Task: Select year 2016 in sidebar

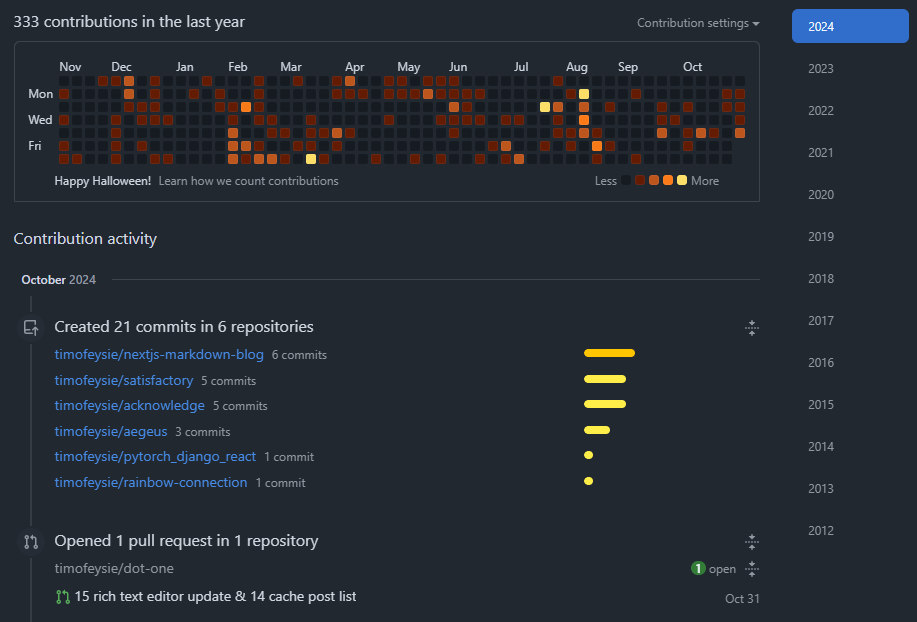Action: [821, 362]
